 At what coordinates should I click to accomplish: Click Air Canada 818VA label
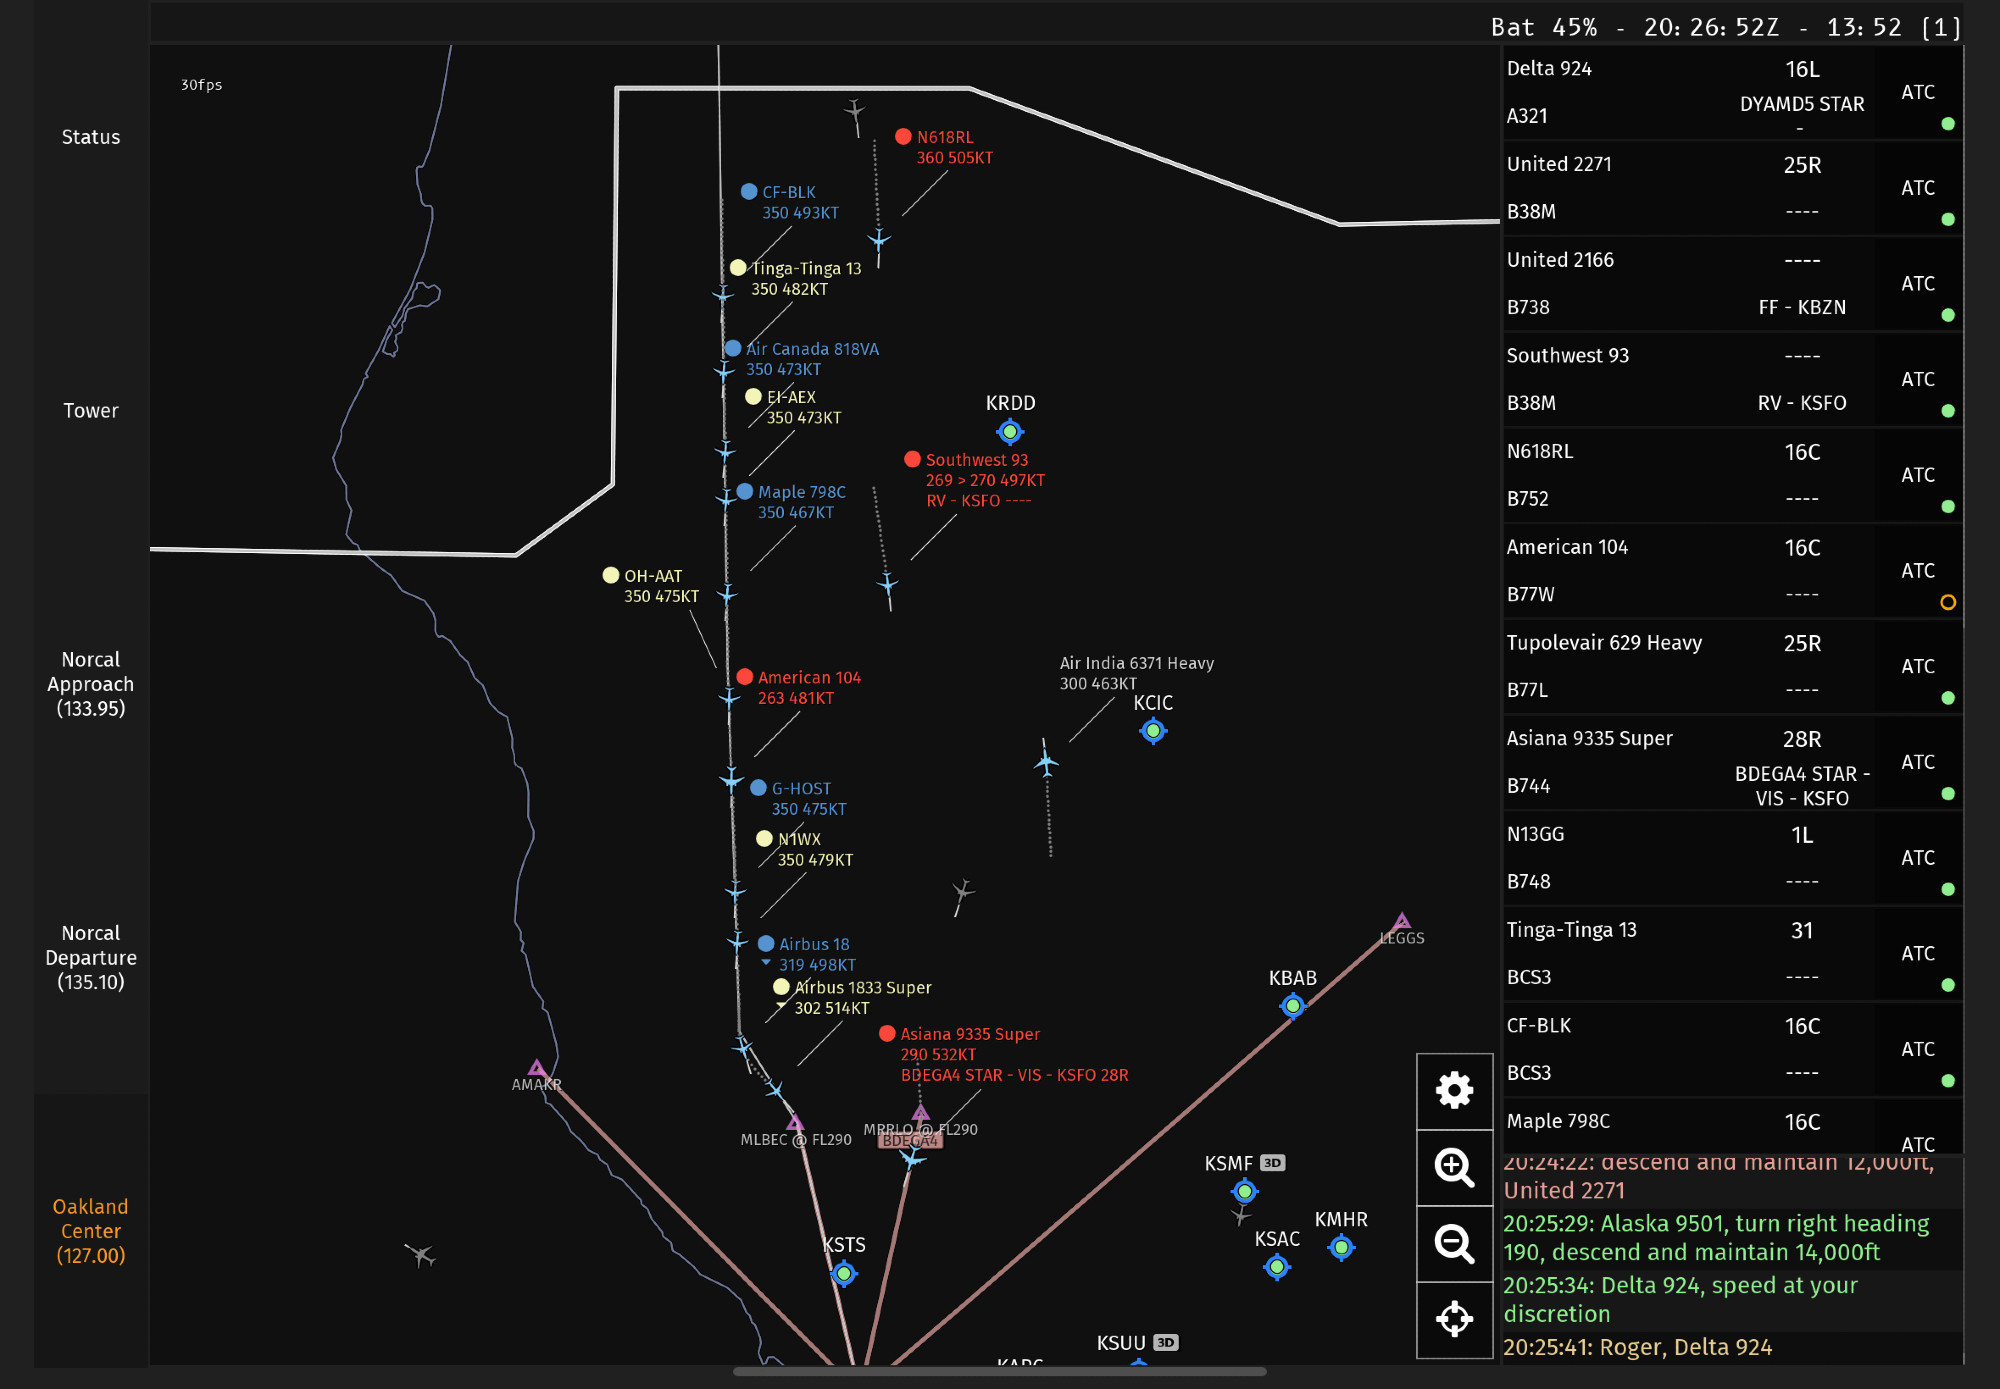click(x=812, y=349)
